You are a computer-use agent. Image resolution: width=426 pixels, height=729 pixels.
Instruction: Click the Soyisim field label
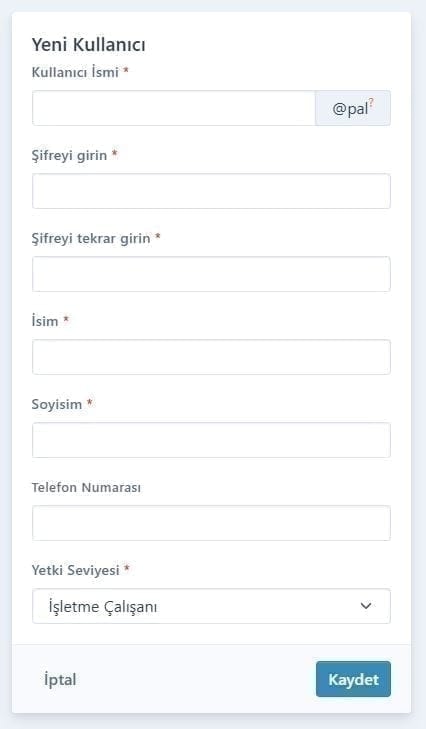click(57, 404)
